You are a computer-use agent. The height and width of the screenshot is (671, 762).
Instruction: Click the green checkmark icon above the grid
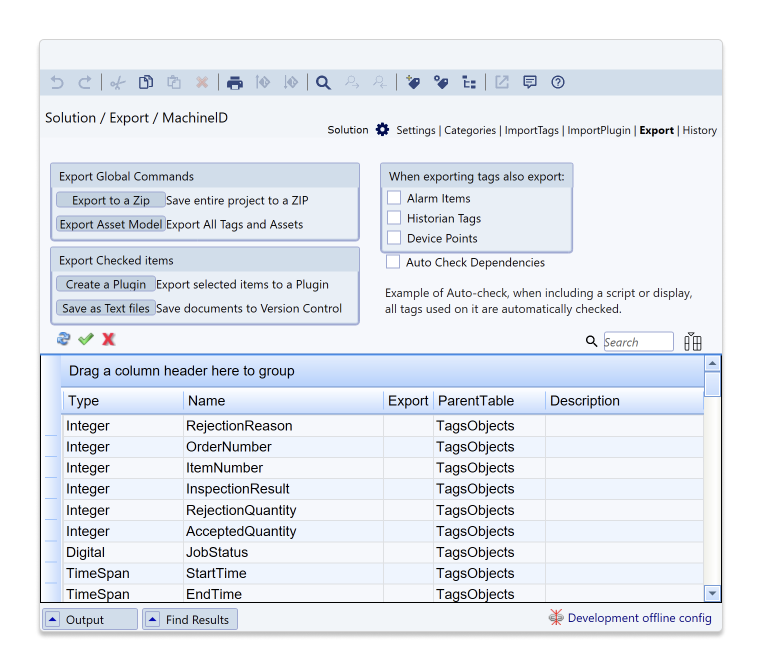pyautogui.click(x=86, y=340)
